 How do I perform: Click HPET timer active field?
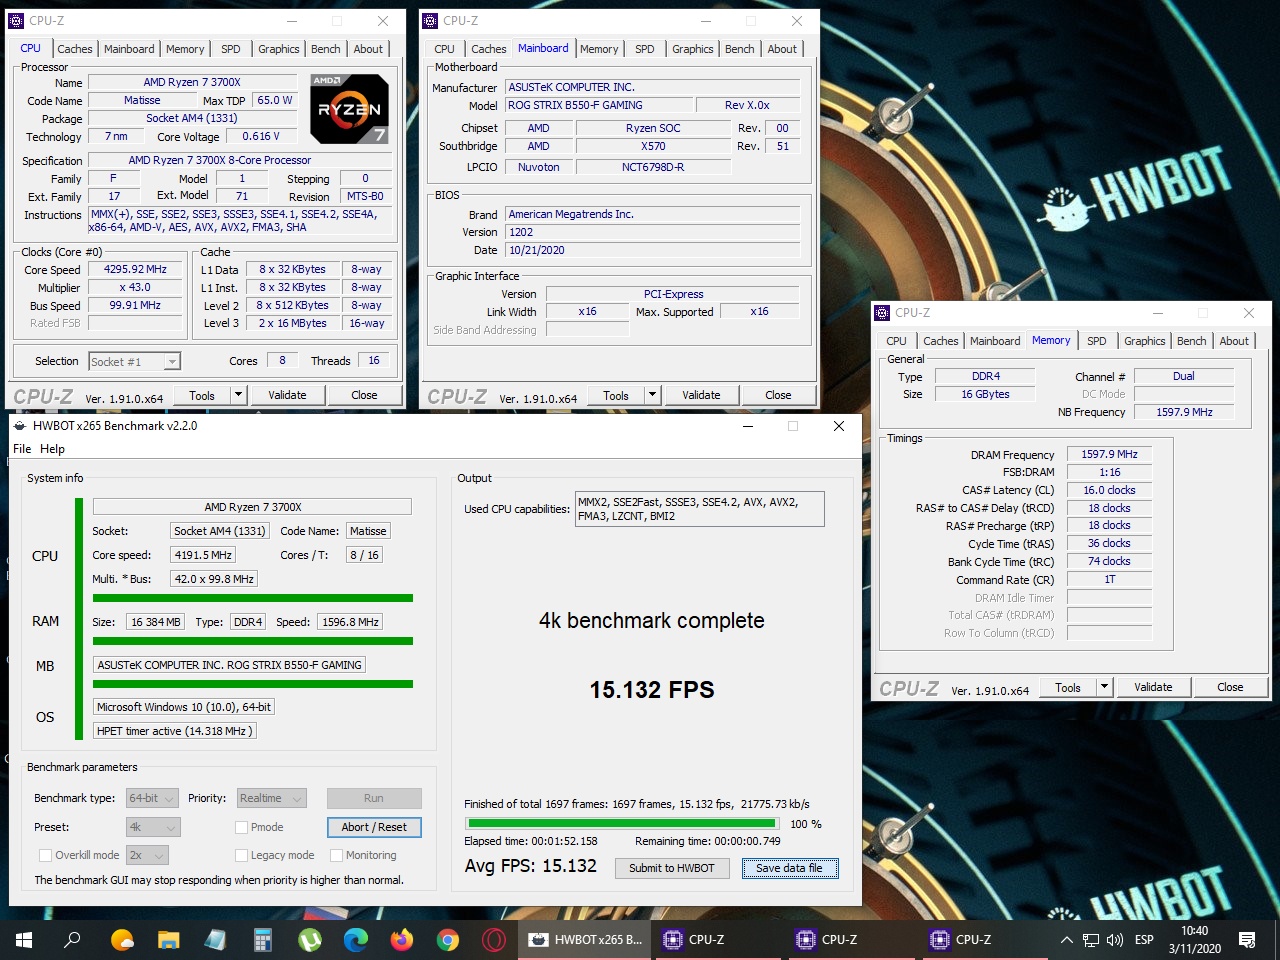click(175, 731)
